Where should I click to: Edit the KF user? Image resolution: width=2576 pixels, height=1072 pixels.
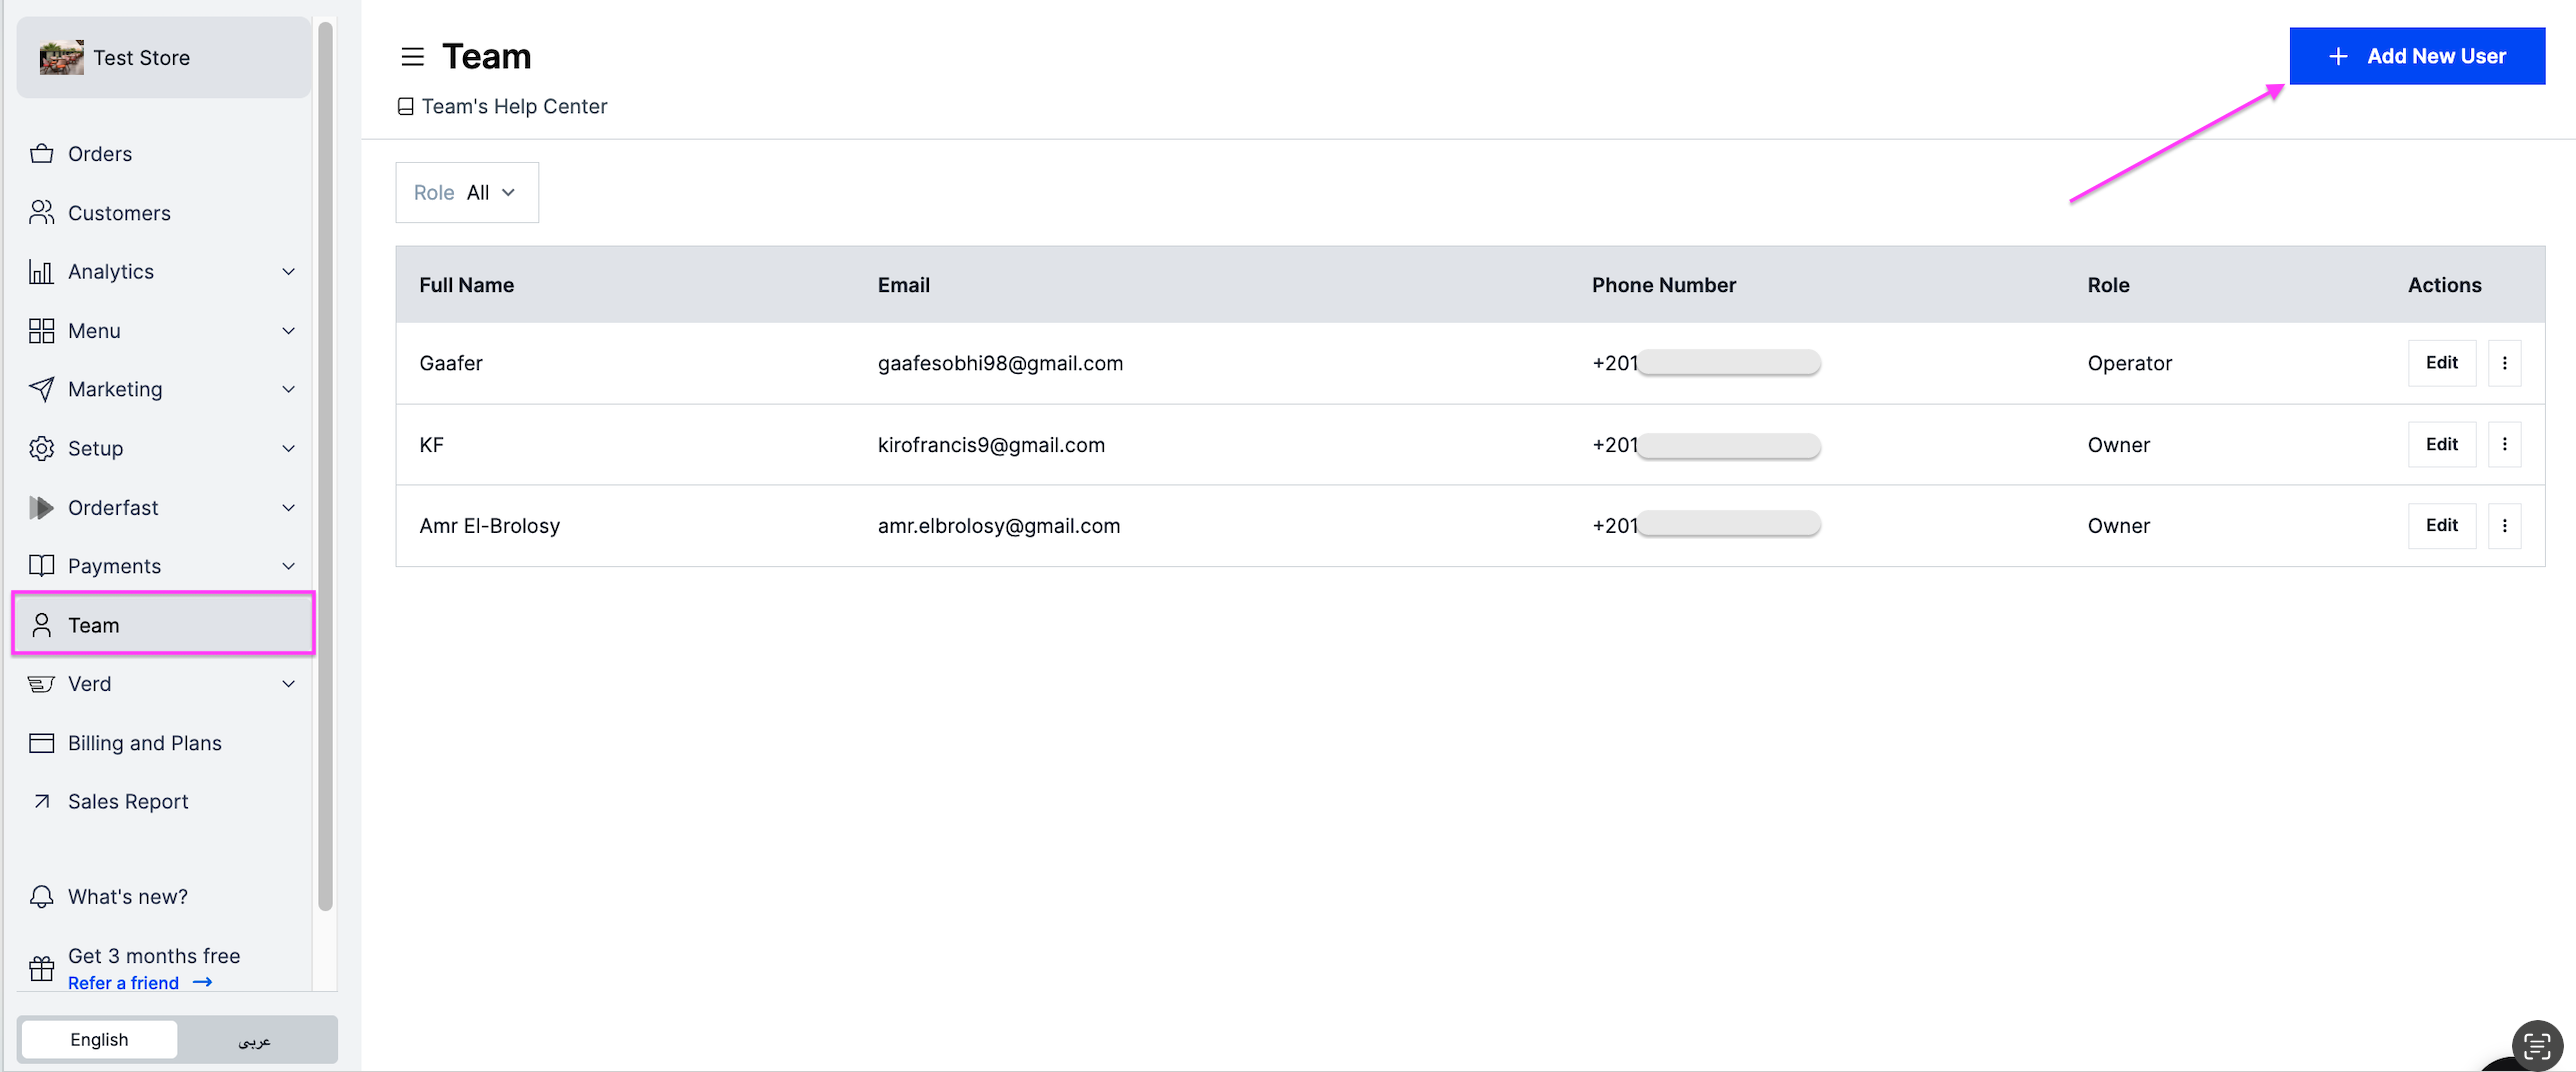[x=2441, y=445]
